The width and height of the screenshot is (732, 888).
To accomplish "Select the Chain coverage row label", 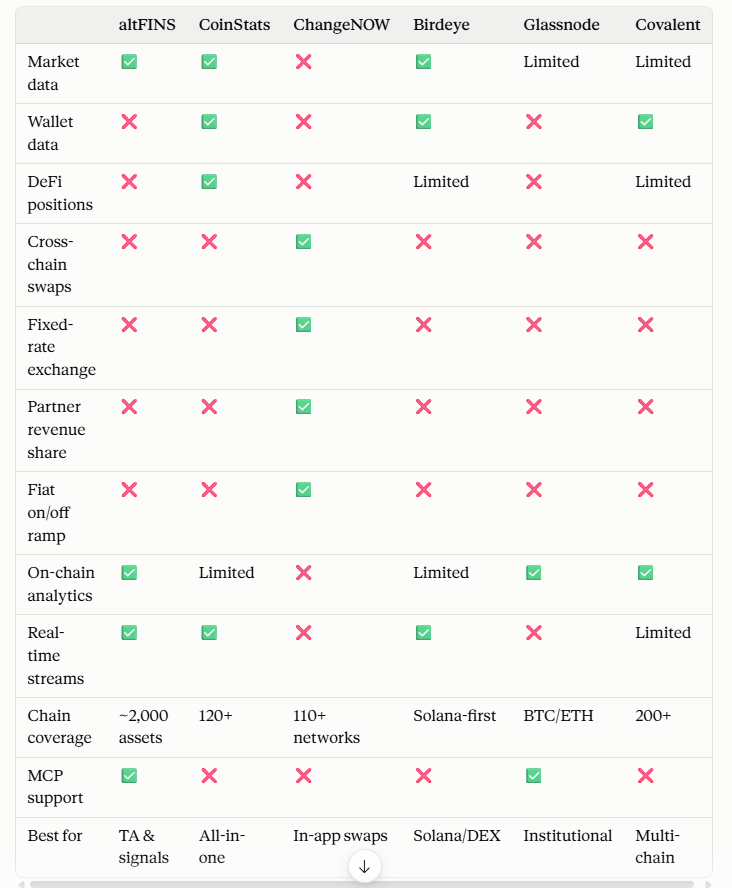I will (x=59, y=727).
